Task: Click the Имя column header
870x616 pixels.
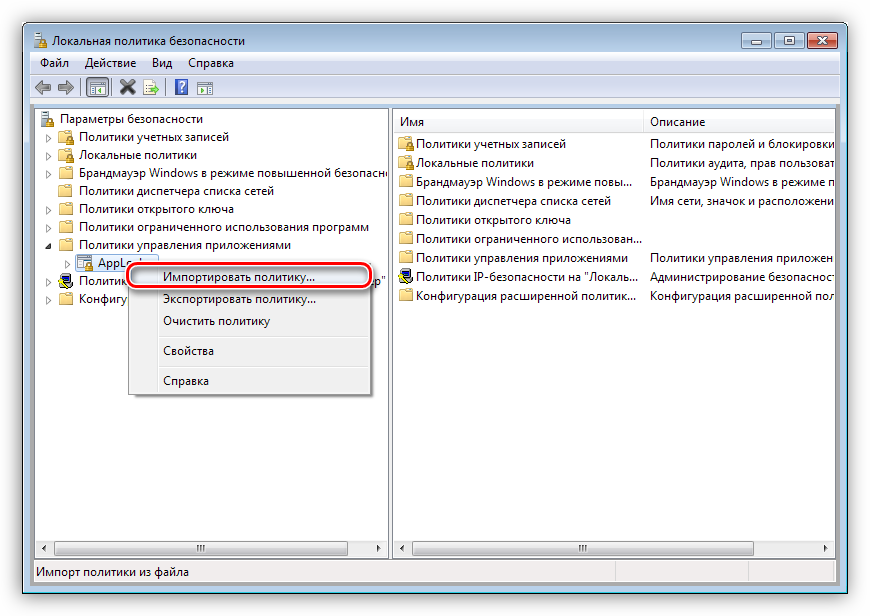Action: (x=517, y=122)
